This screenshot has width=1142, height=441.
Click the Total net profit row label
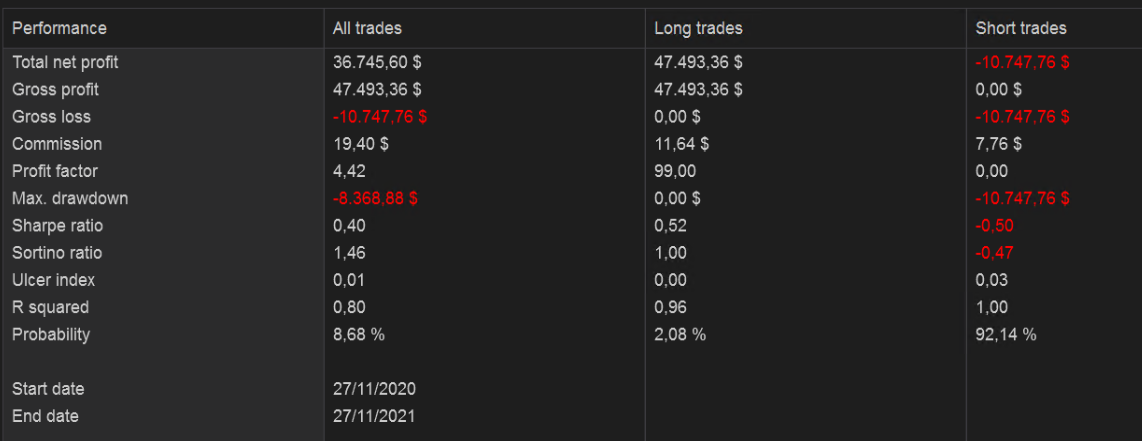point(65,62)
